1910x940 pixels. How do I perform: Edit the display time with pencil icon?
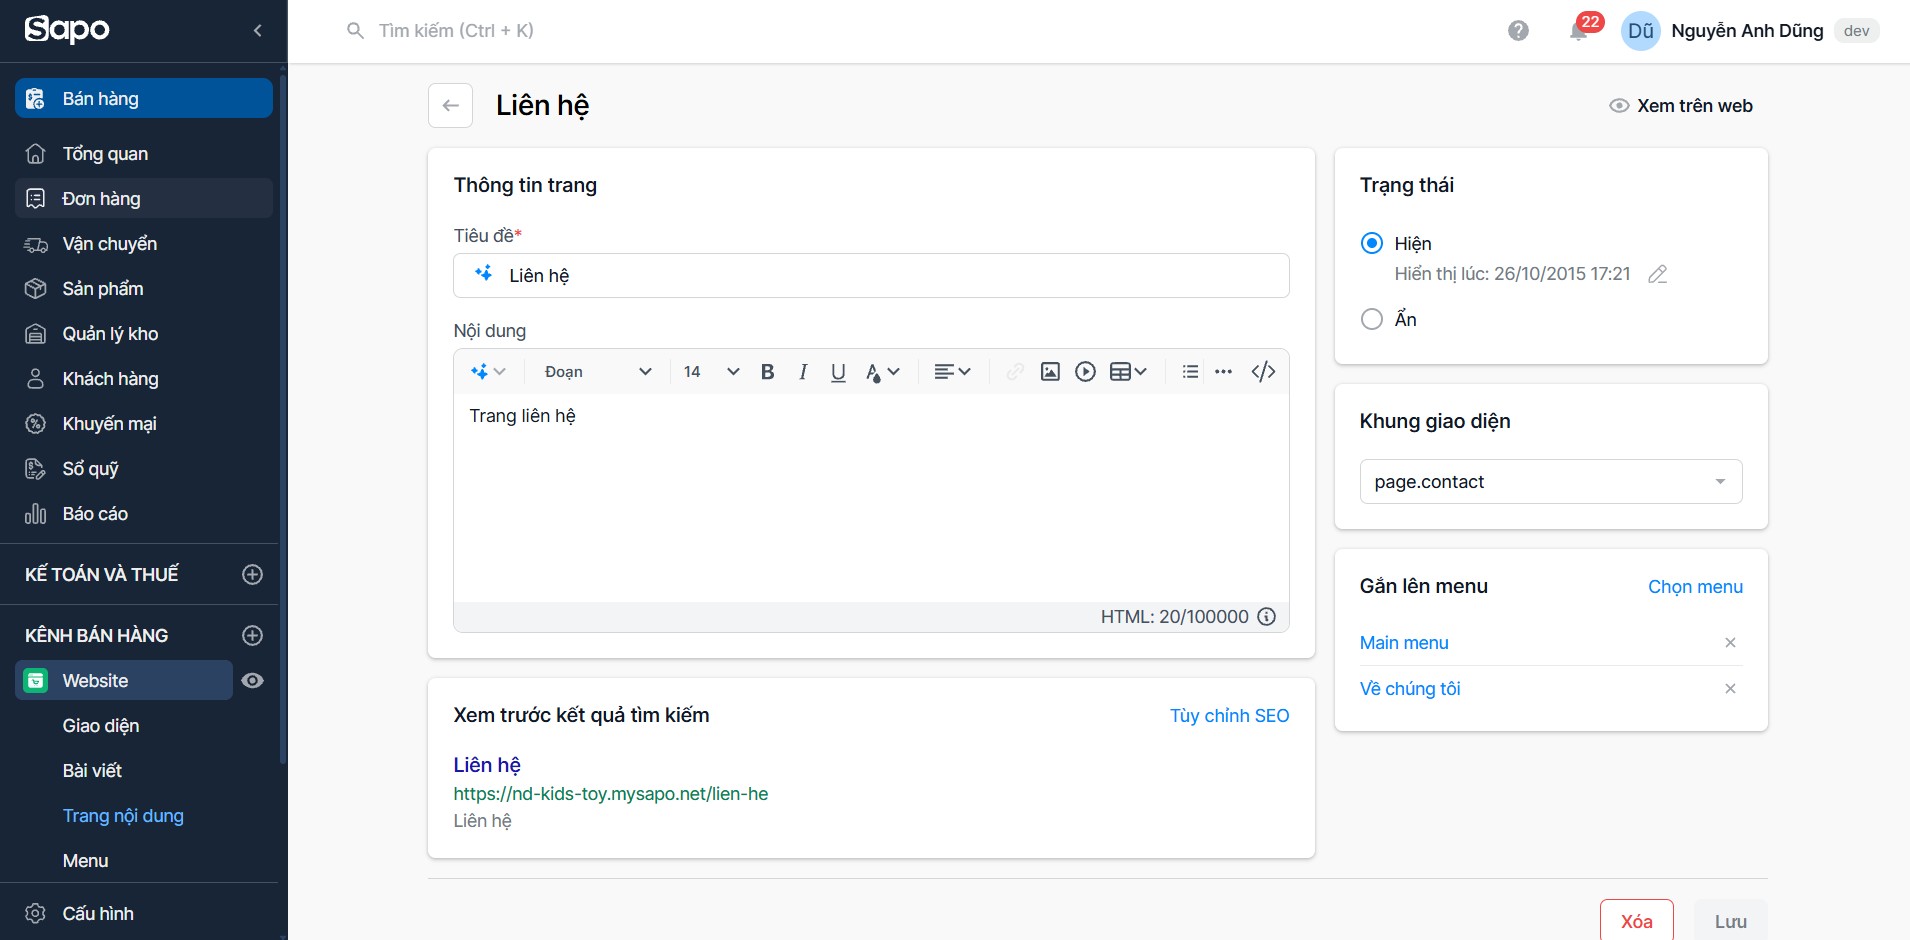[x=1657, y=274]
